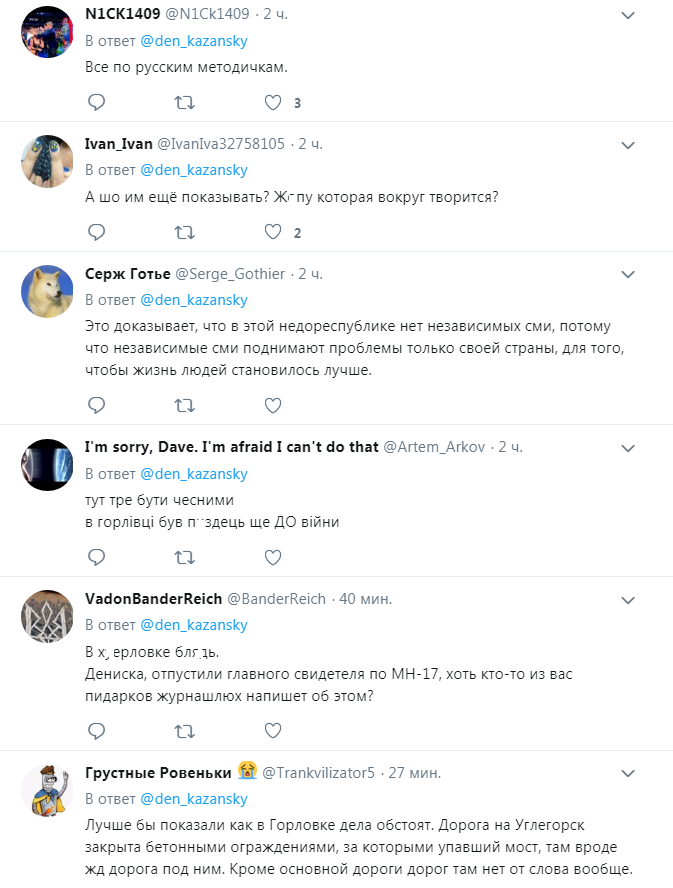
Task: Expand the menu chevron on Серж Готье's tweet
Action: (627, 274)
